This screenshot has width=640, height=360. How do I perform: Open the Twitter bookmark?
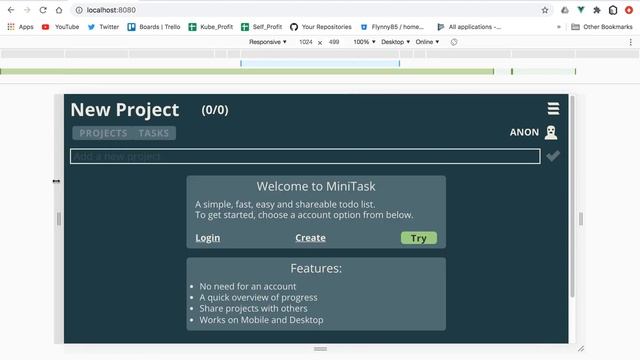point(103,27)
